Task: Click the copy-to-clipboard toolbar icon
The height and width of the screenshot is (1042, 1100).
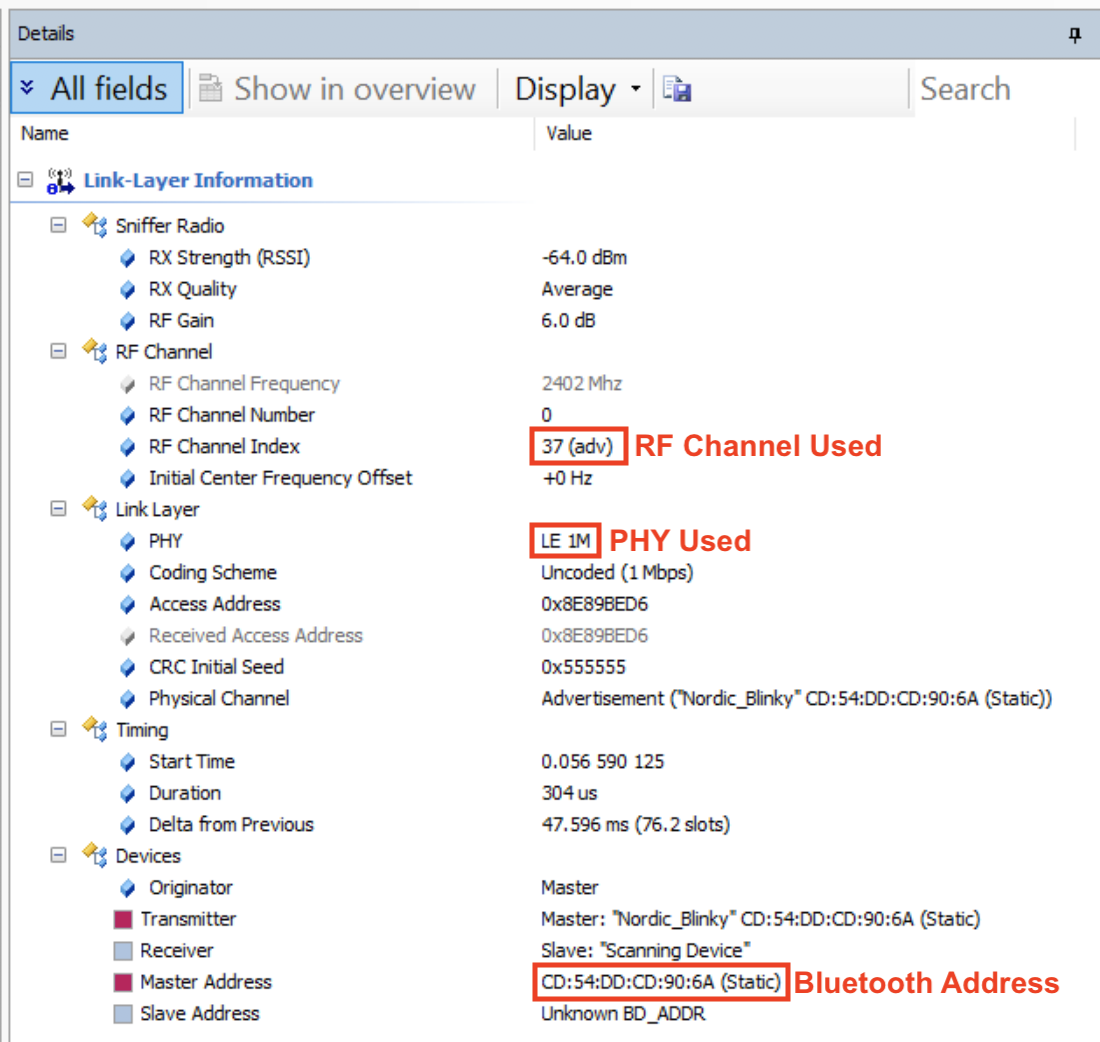Action: pos(677,89)
